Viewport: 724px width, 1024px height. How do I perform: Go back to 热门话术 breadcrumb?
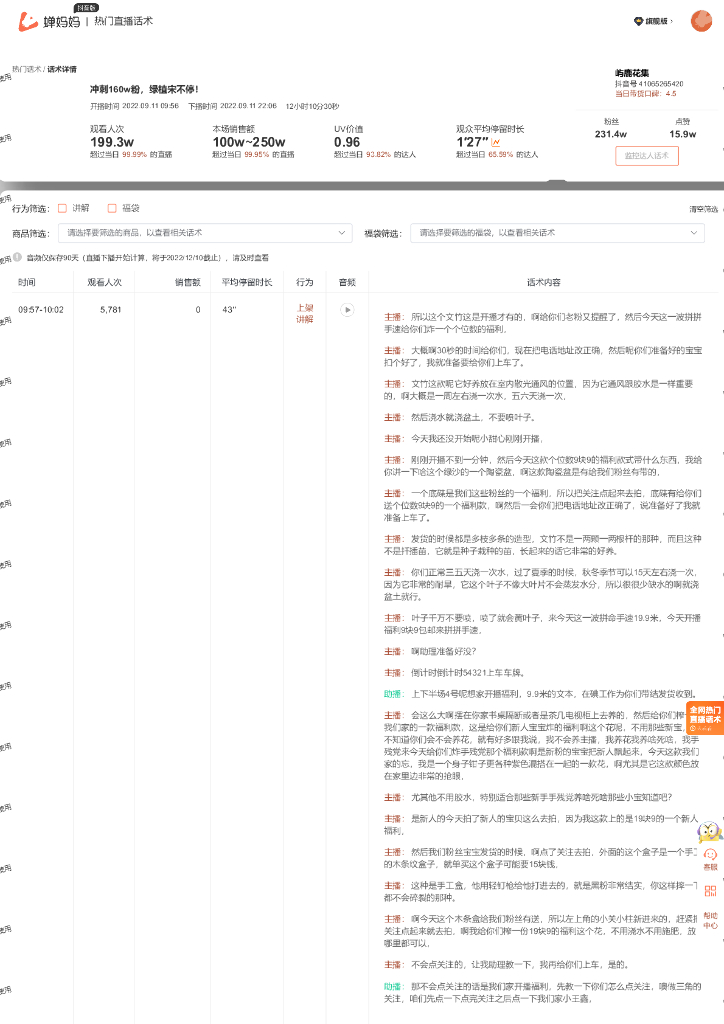(x=26, y=69)
